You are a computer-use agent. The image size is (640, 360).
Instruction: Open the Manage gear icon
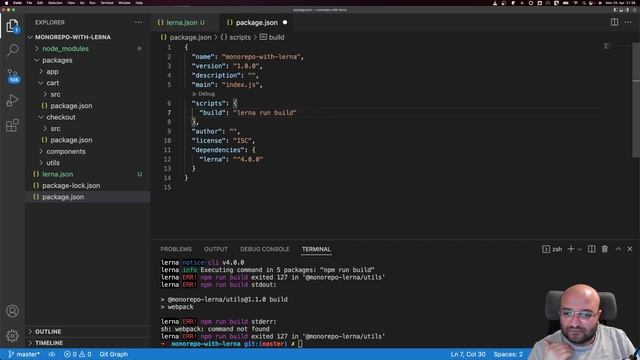click(x=12, y=336)
